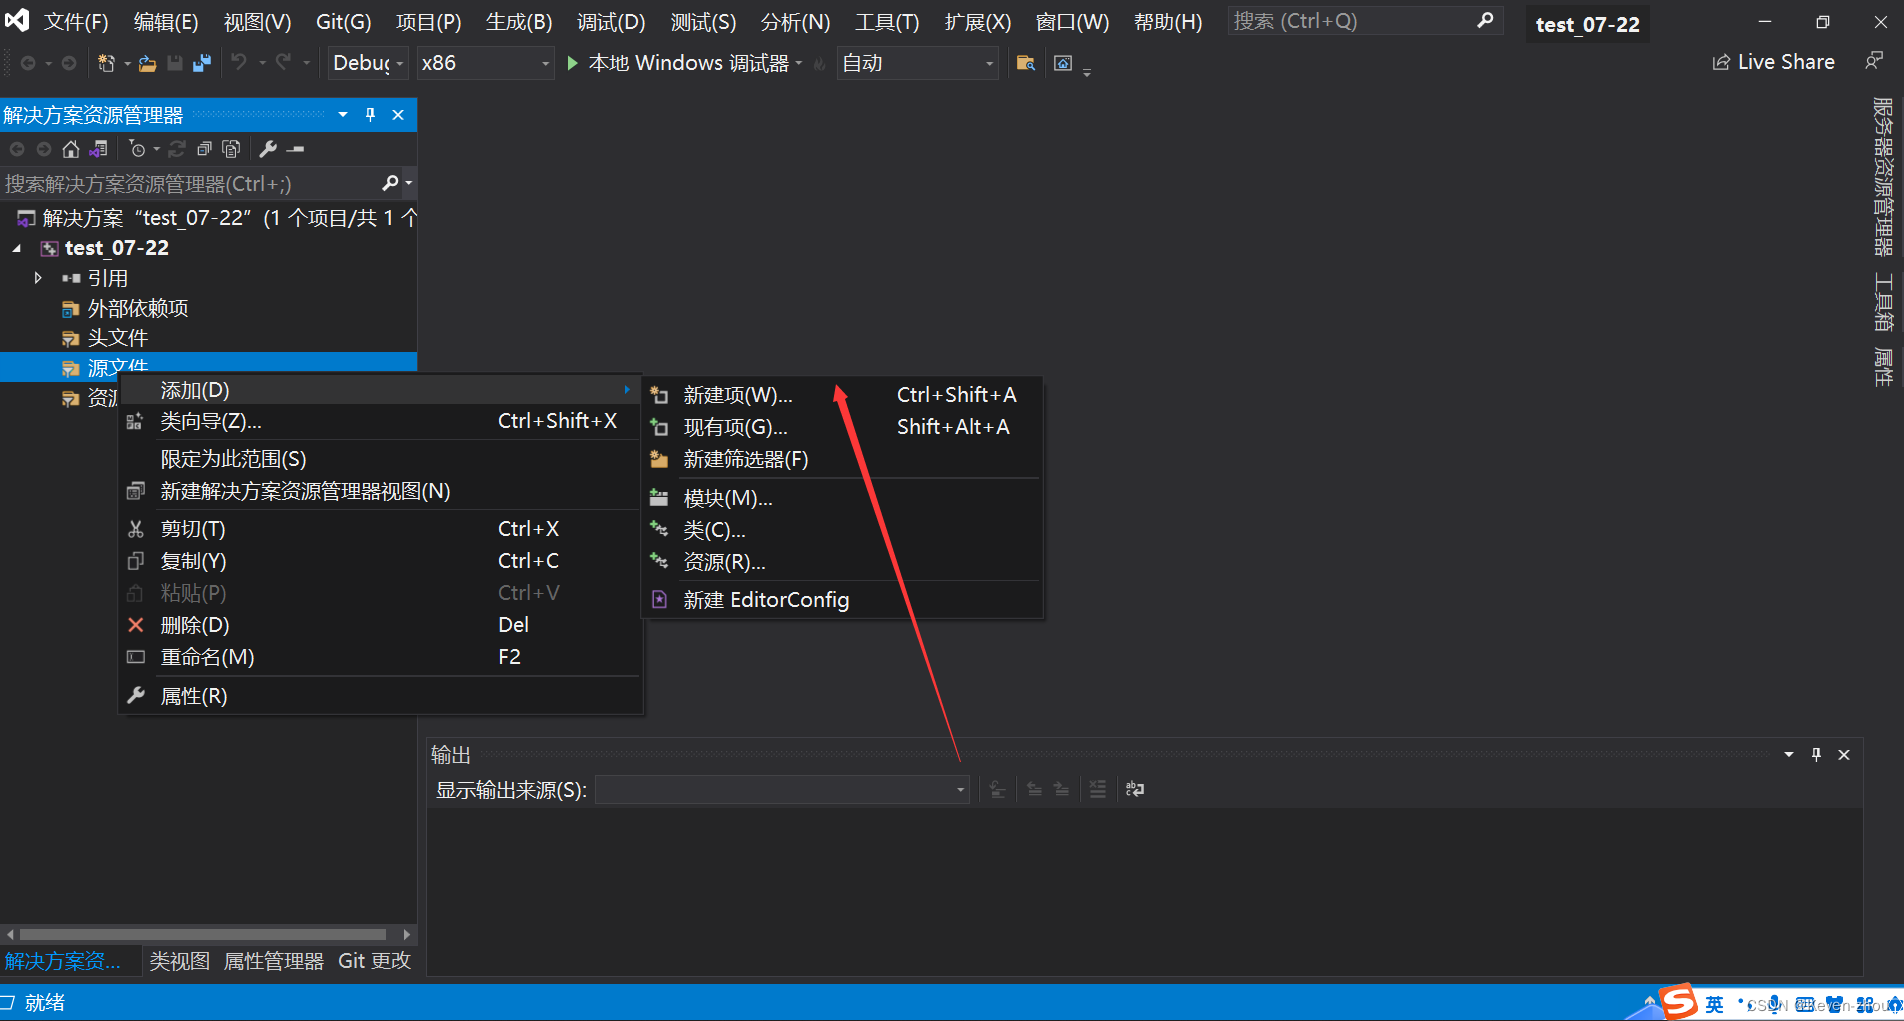Viewport: 1904px width, 1021px height.
Task: Click the properties wrench icon in Solution Explorer
Action: point(268,149)
